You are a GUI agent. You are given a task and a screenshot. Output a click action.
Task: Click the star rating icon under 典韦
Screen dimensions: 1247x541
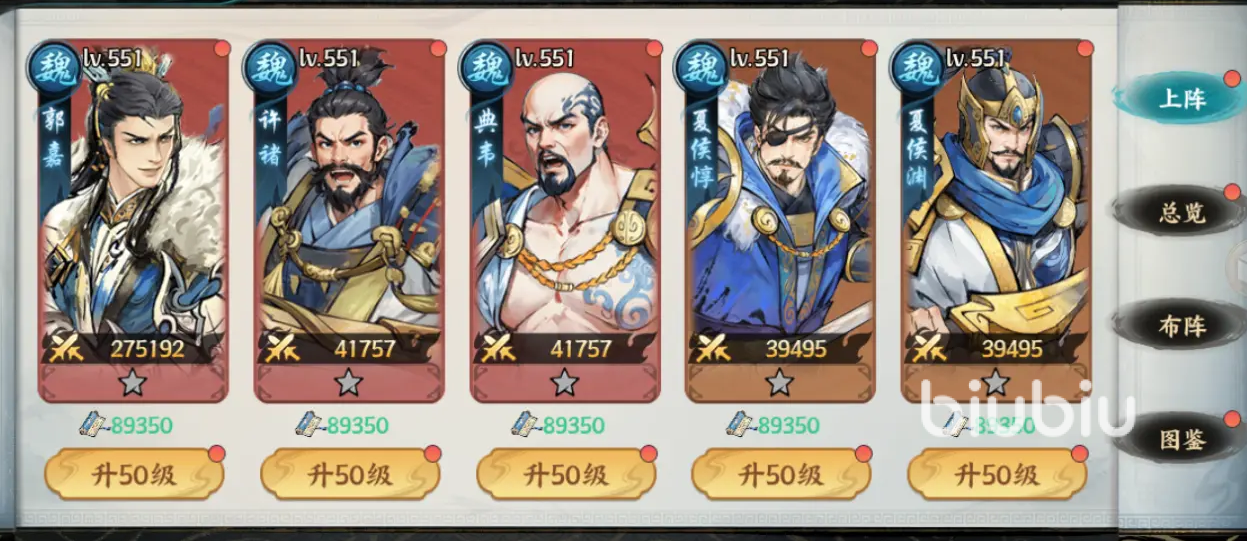[x=564, y=381]
